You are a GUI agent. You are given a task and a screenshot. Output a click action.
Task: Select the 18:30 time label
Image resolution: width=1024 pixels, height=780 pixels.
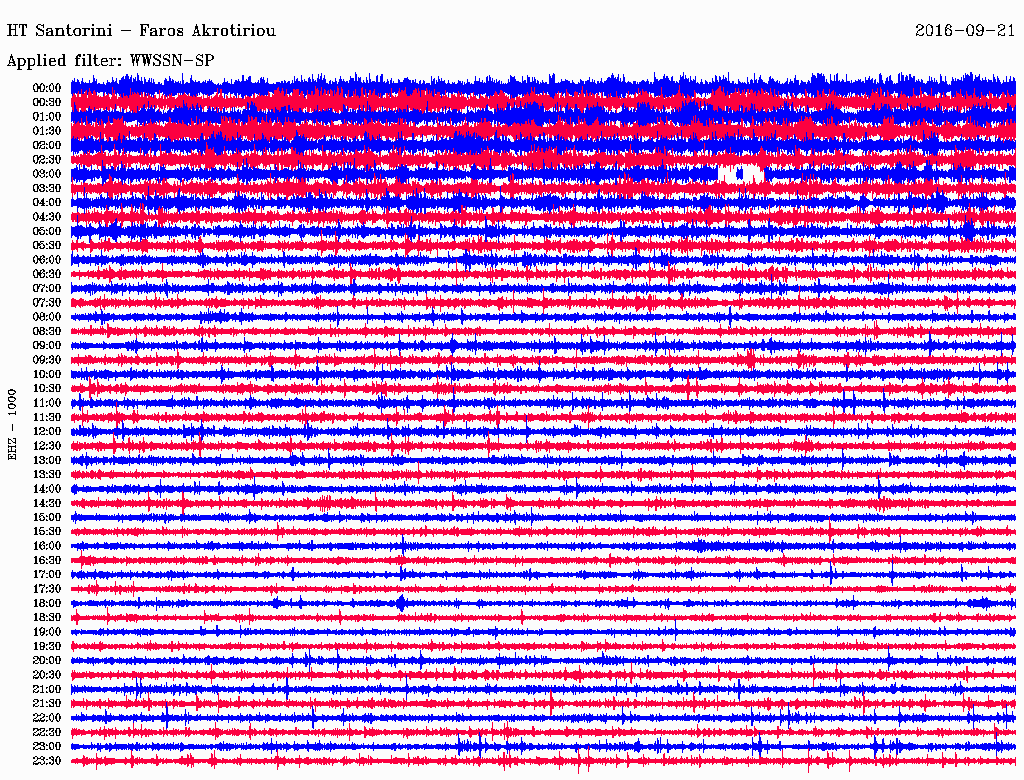pos(46,617)
